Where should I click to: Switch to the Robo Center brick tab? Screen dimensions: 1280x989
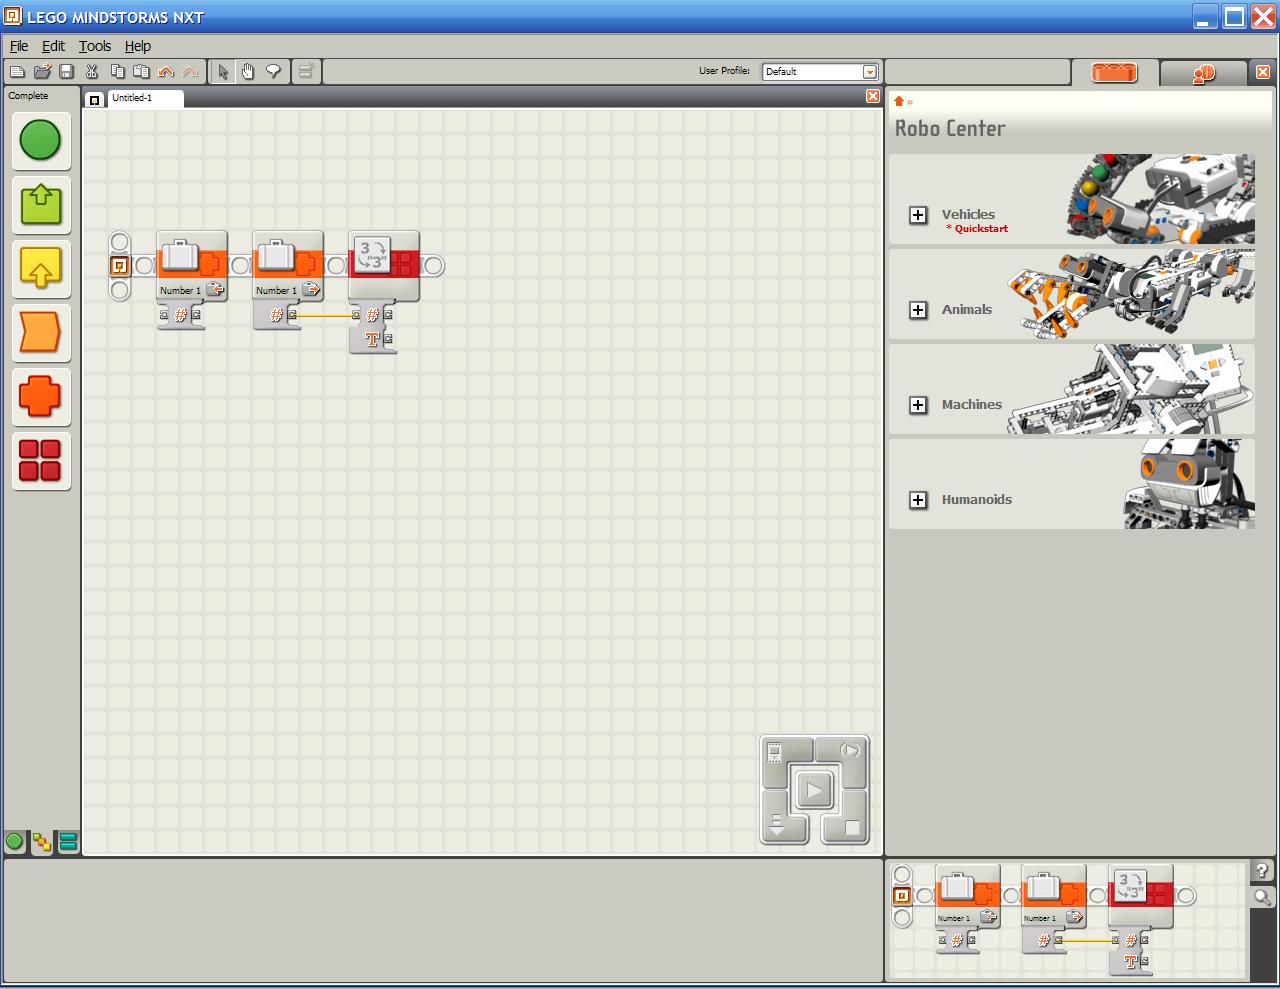point(1114,73)
